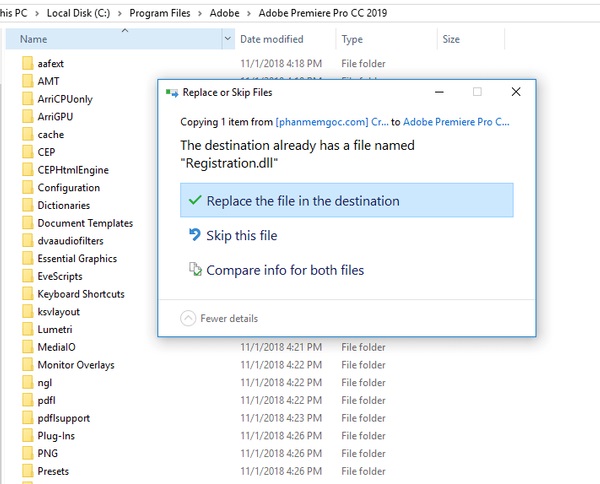This screenshot has width=600, height=484.
Task: Choose Skip this file option
Action: coord(241,236)
